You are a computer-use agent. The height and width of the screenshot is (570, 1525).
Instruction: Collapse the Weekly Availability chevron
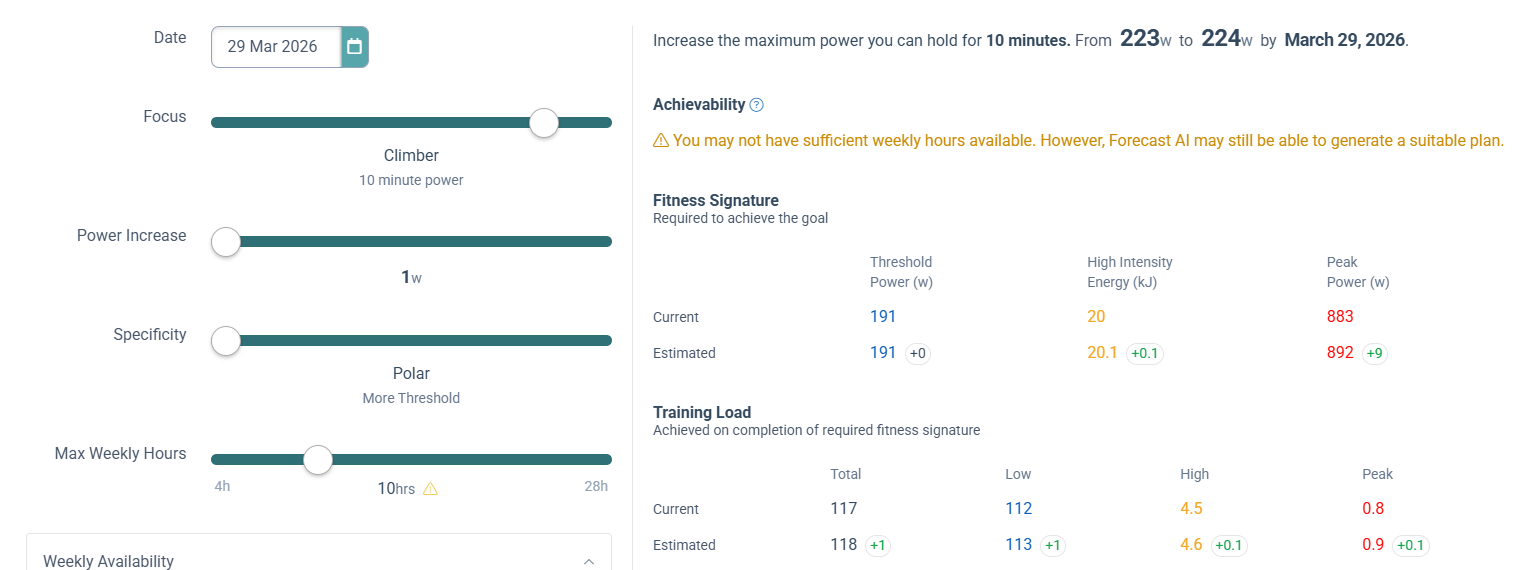pyautogui.click(x=589, y=562)
